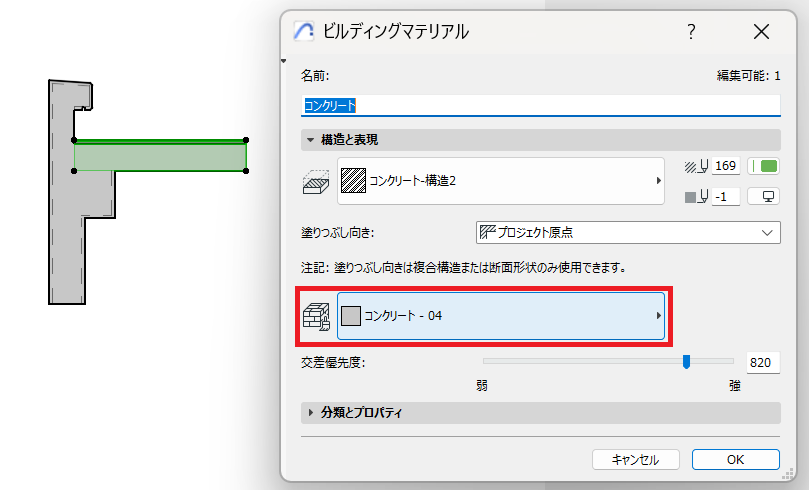This screenshot has height=490, width=809.
Task: Open the プロジェクト原点 orientation dropdown
Action: tap(628, 232)
